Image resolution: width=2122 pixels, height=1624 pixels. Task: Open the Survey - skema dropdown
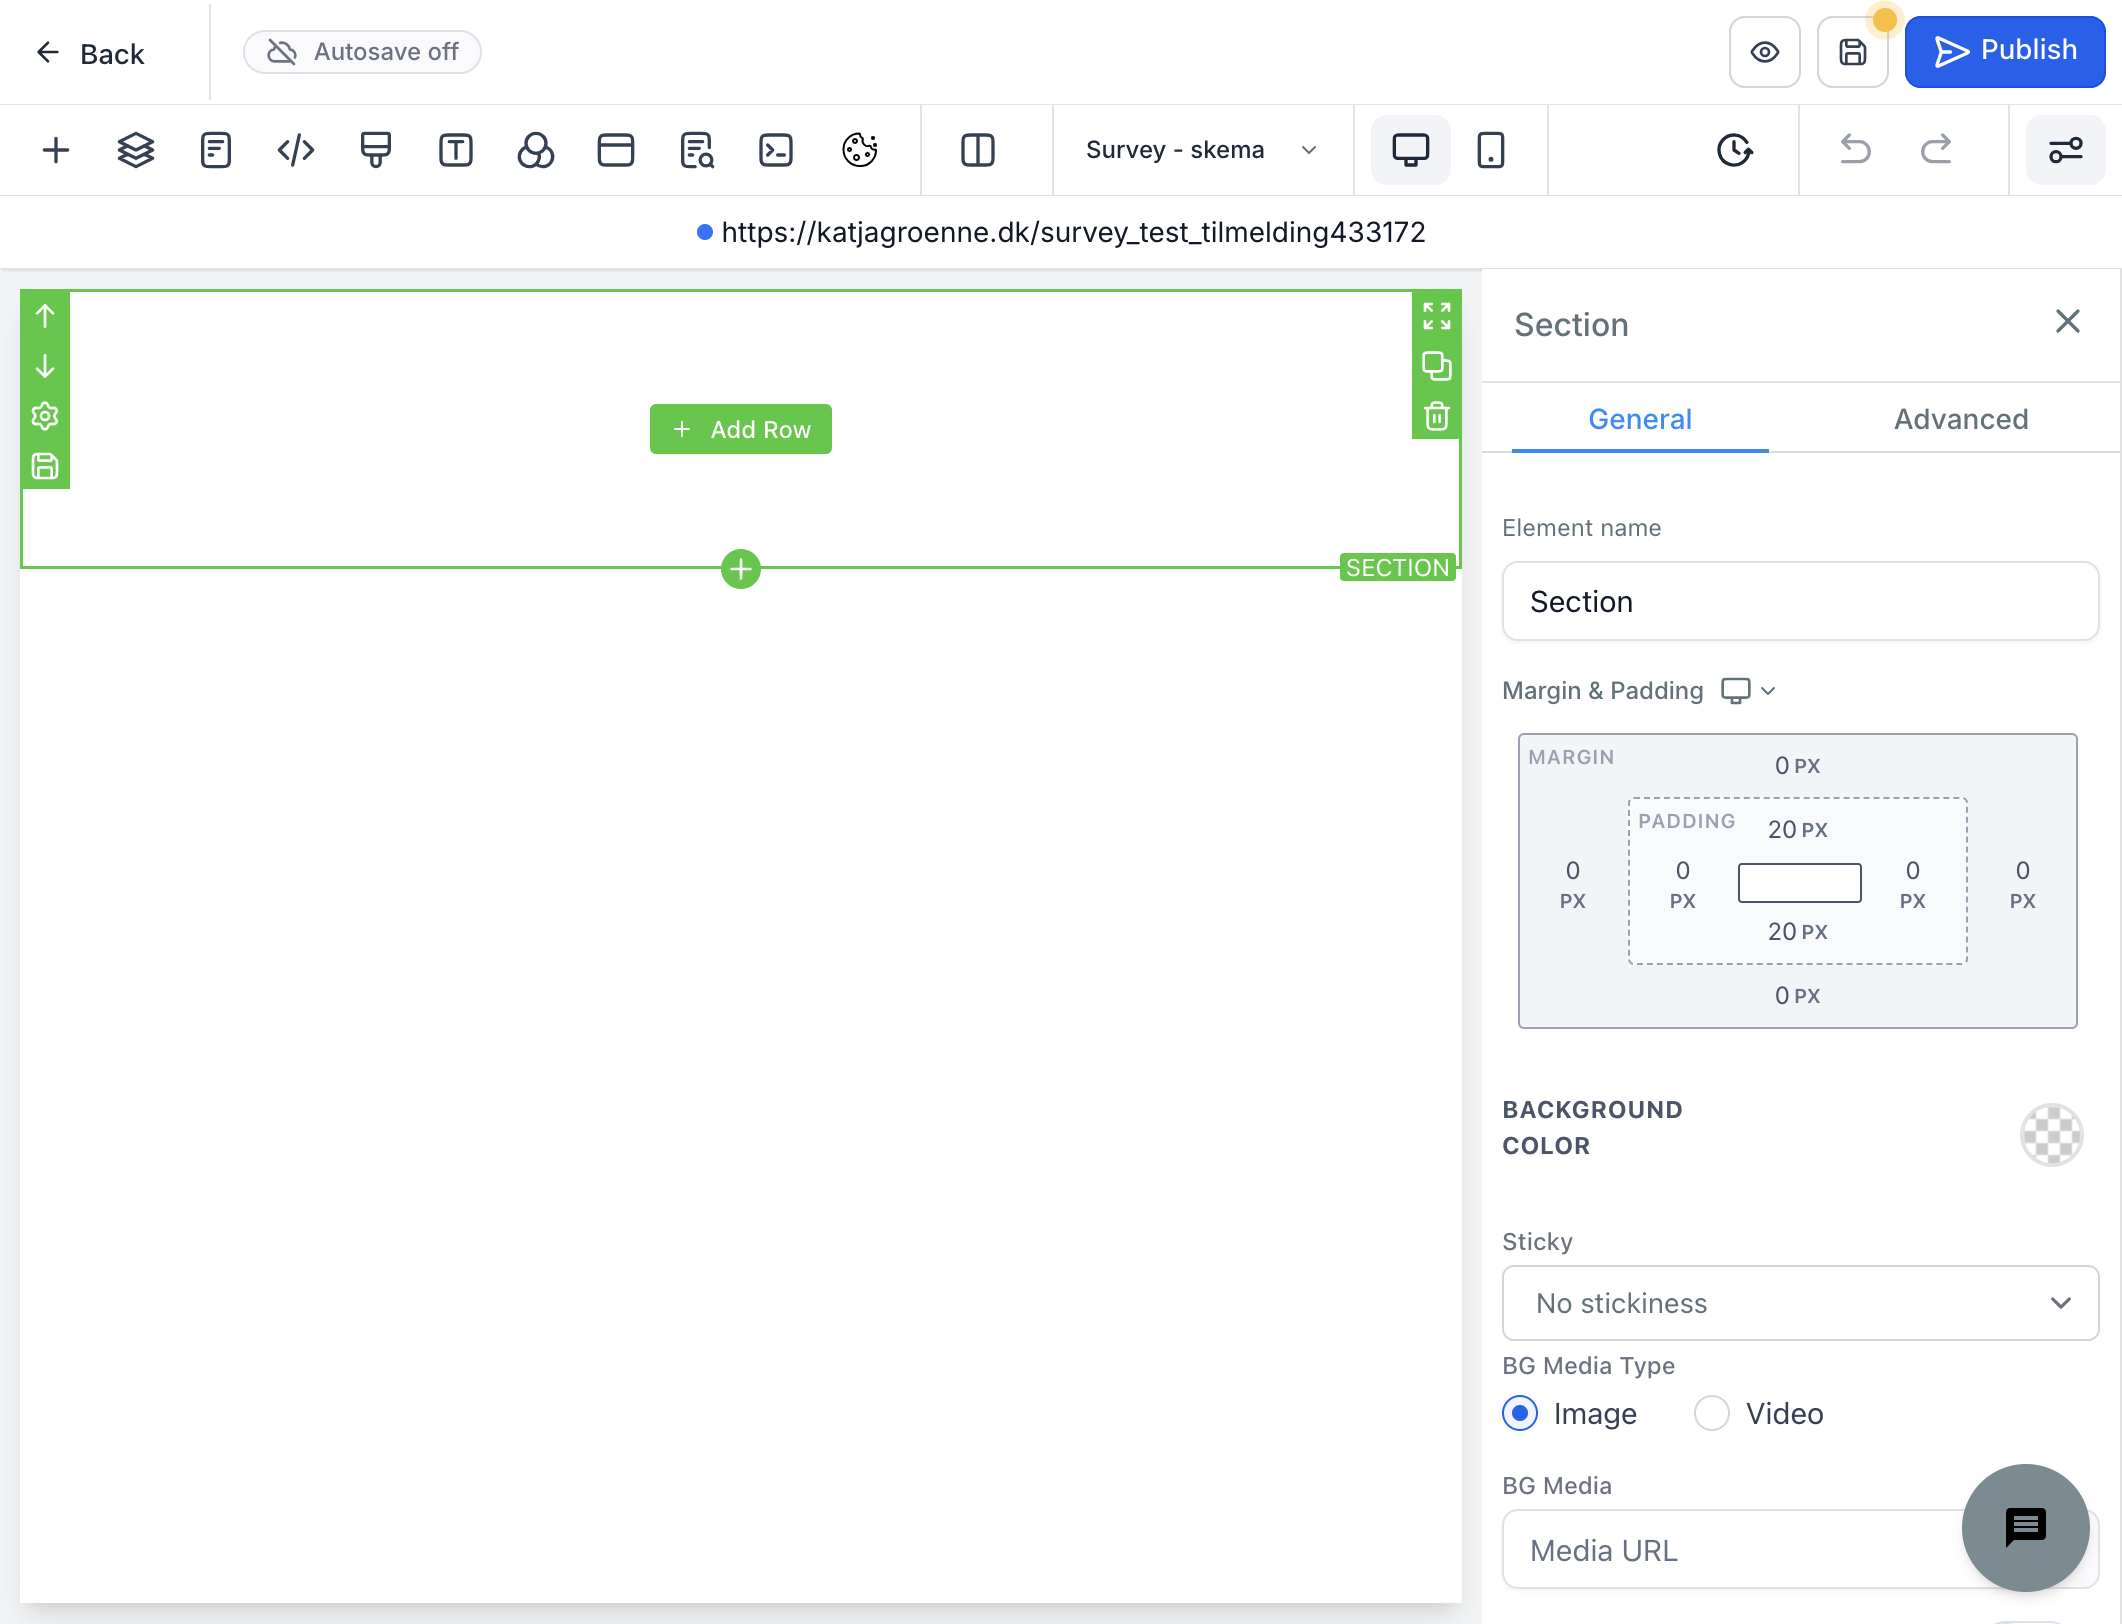click(x=1202, y=150)
